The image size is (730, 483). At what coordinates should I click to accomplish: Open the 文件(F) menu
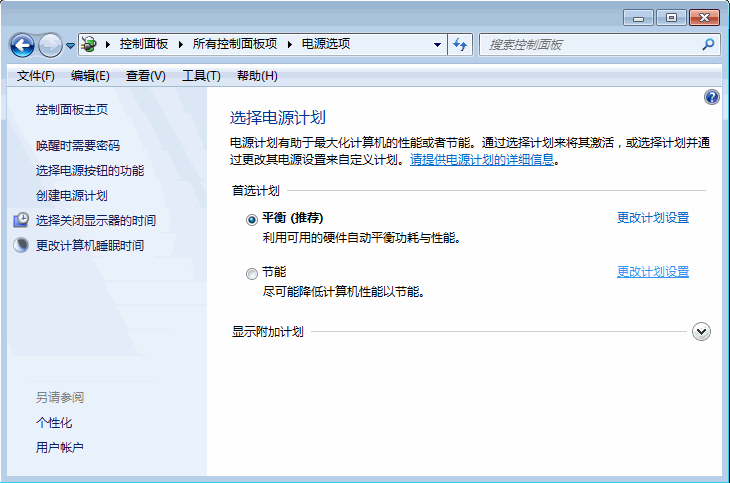[36, 76]
